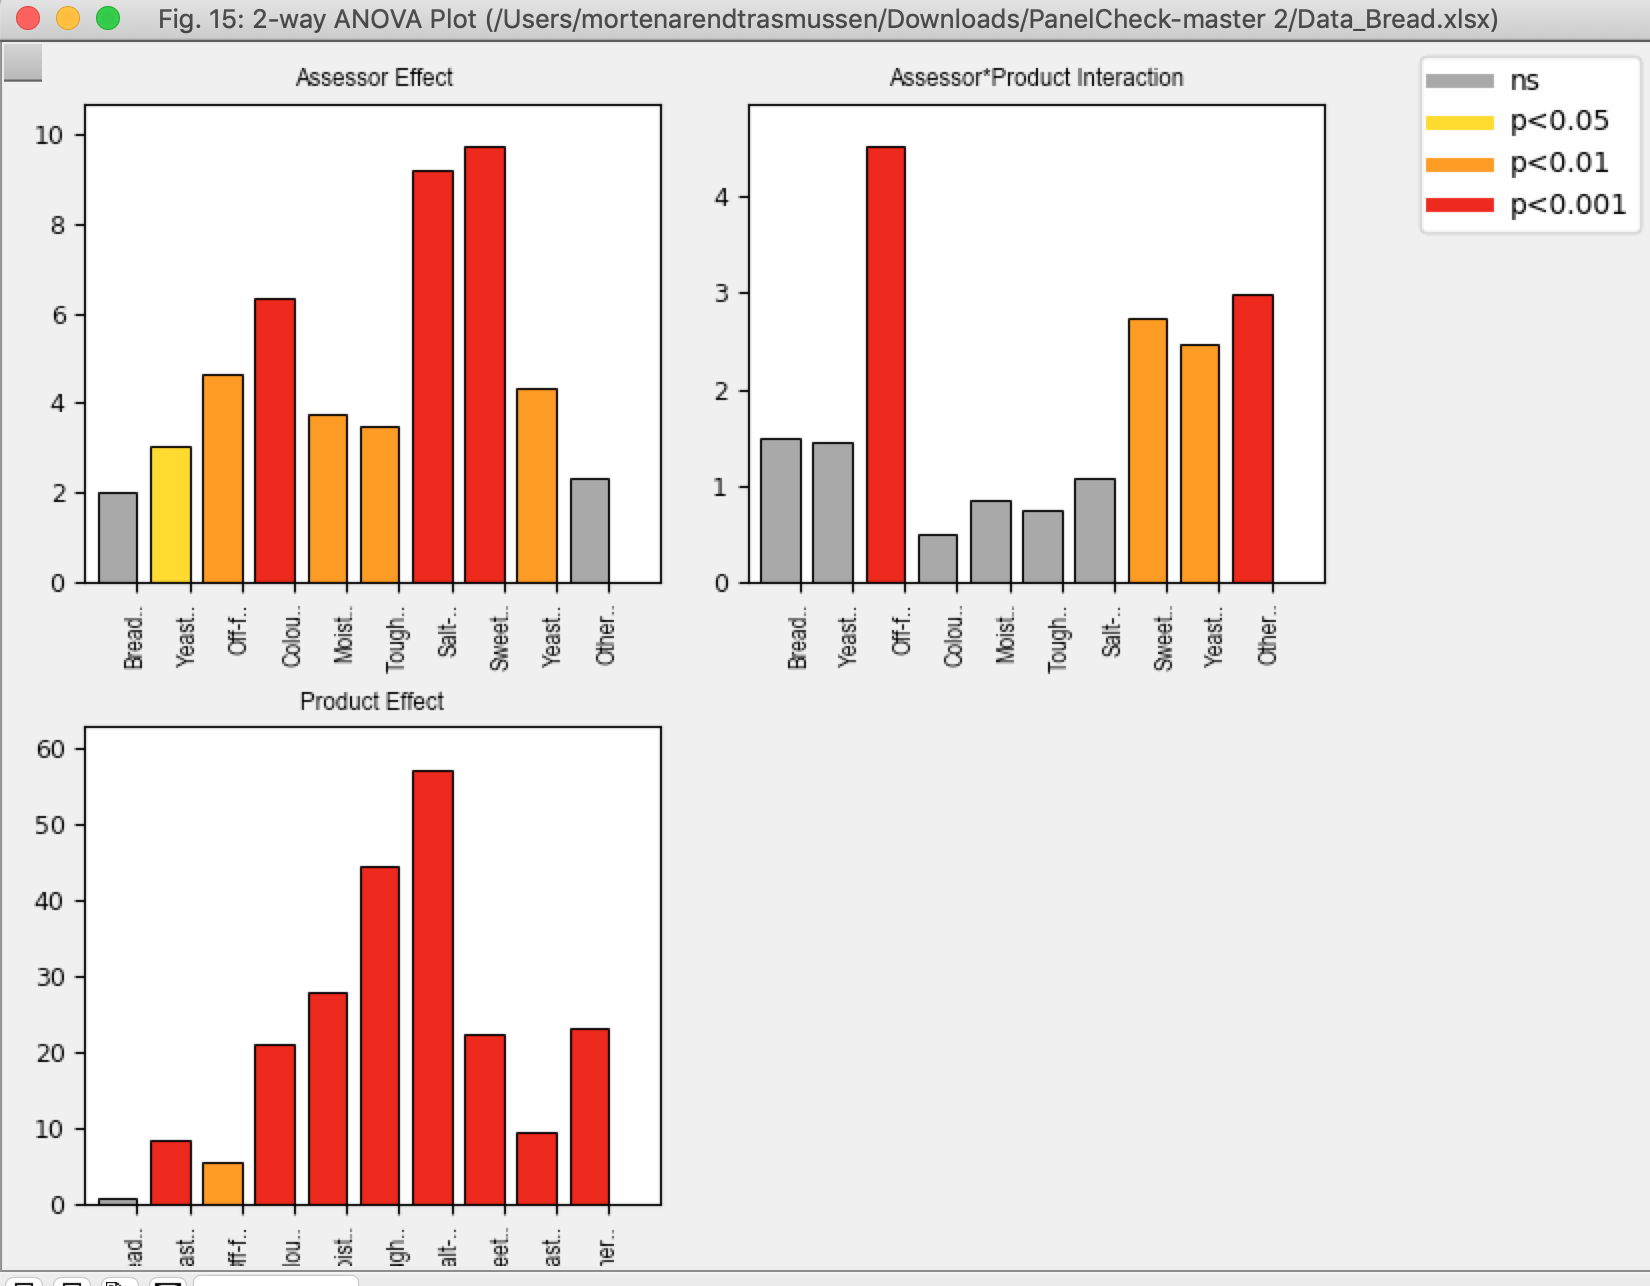Click the Tough bar in Interaction chart
The image size is (1650, 1286).
point(1043,547)
